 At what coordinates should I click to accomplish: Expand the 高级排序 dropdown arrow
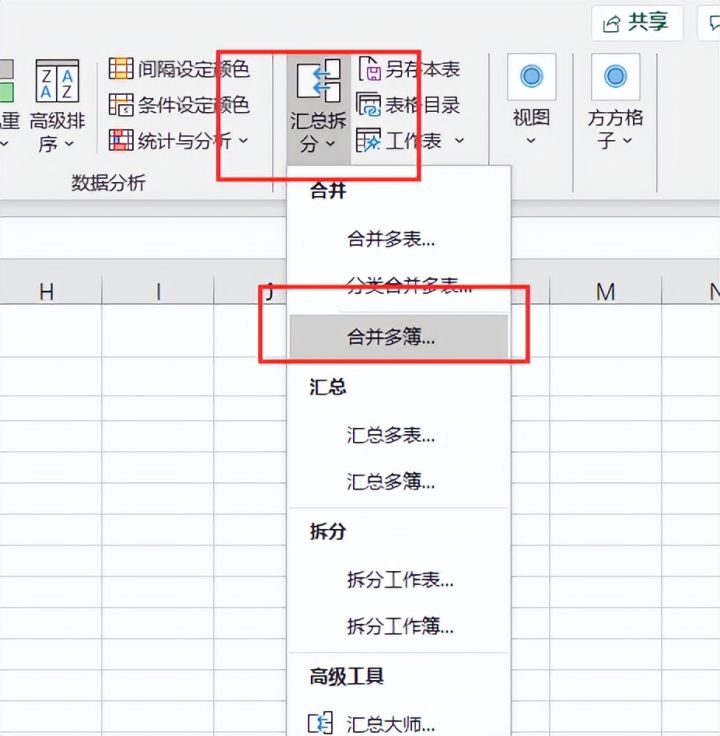(69, 143)
